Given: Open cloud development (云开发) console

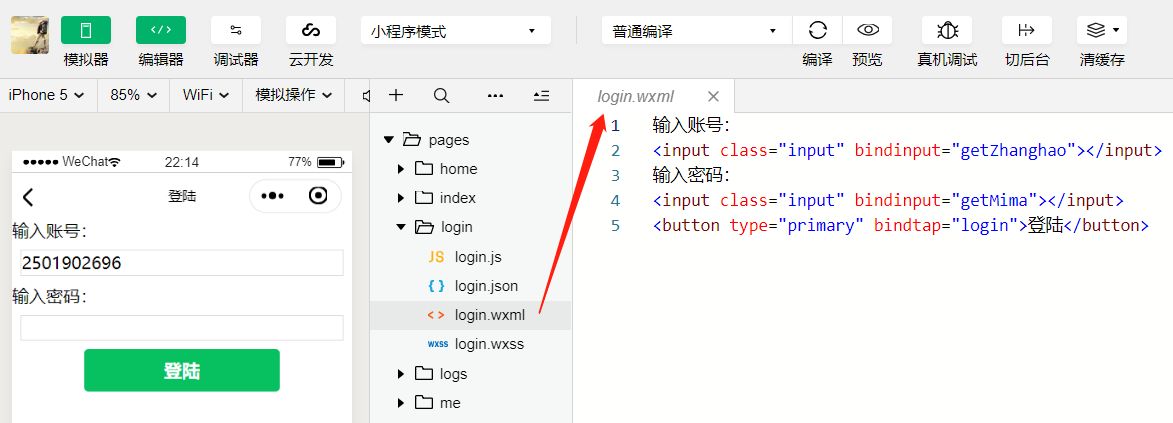Looking at the screenshot, I should [310, 31].
